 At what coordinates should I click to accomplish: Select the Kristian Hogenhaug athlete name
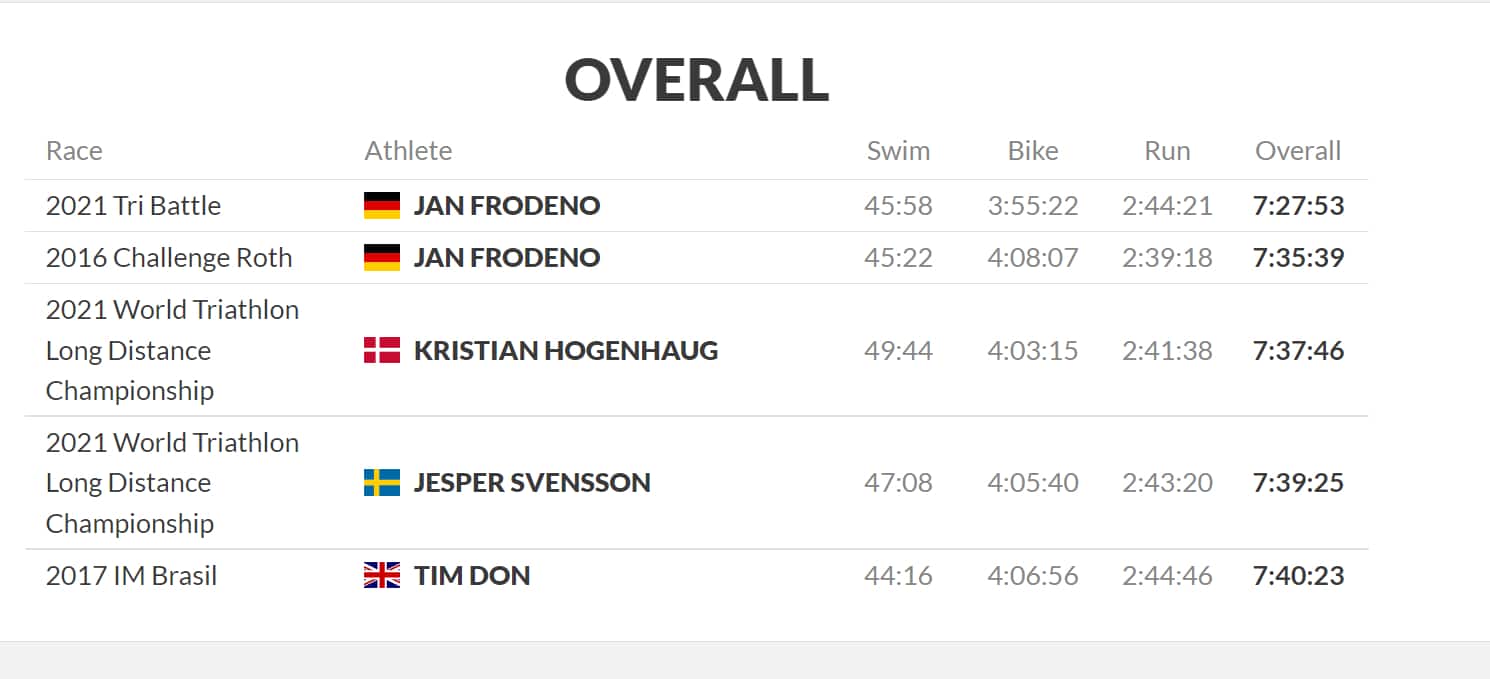(566, 351)
